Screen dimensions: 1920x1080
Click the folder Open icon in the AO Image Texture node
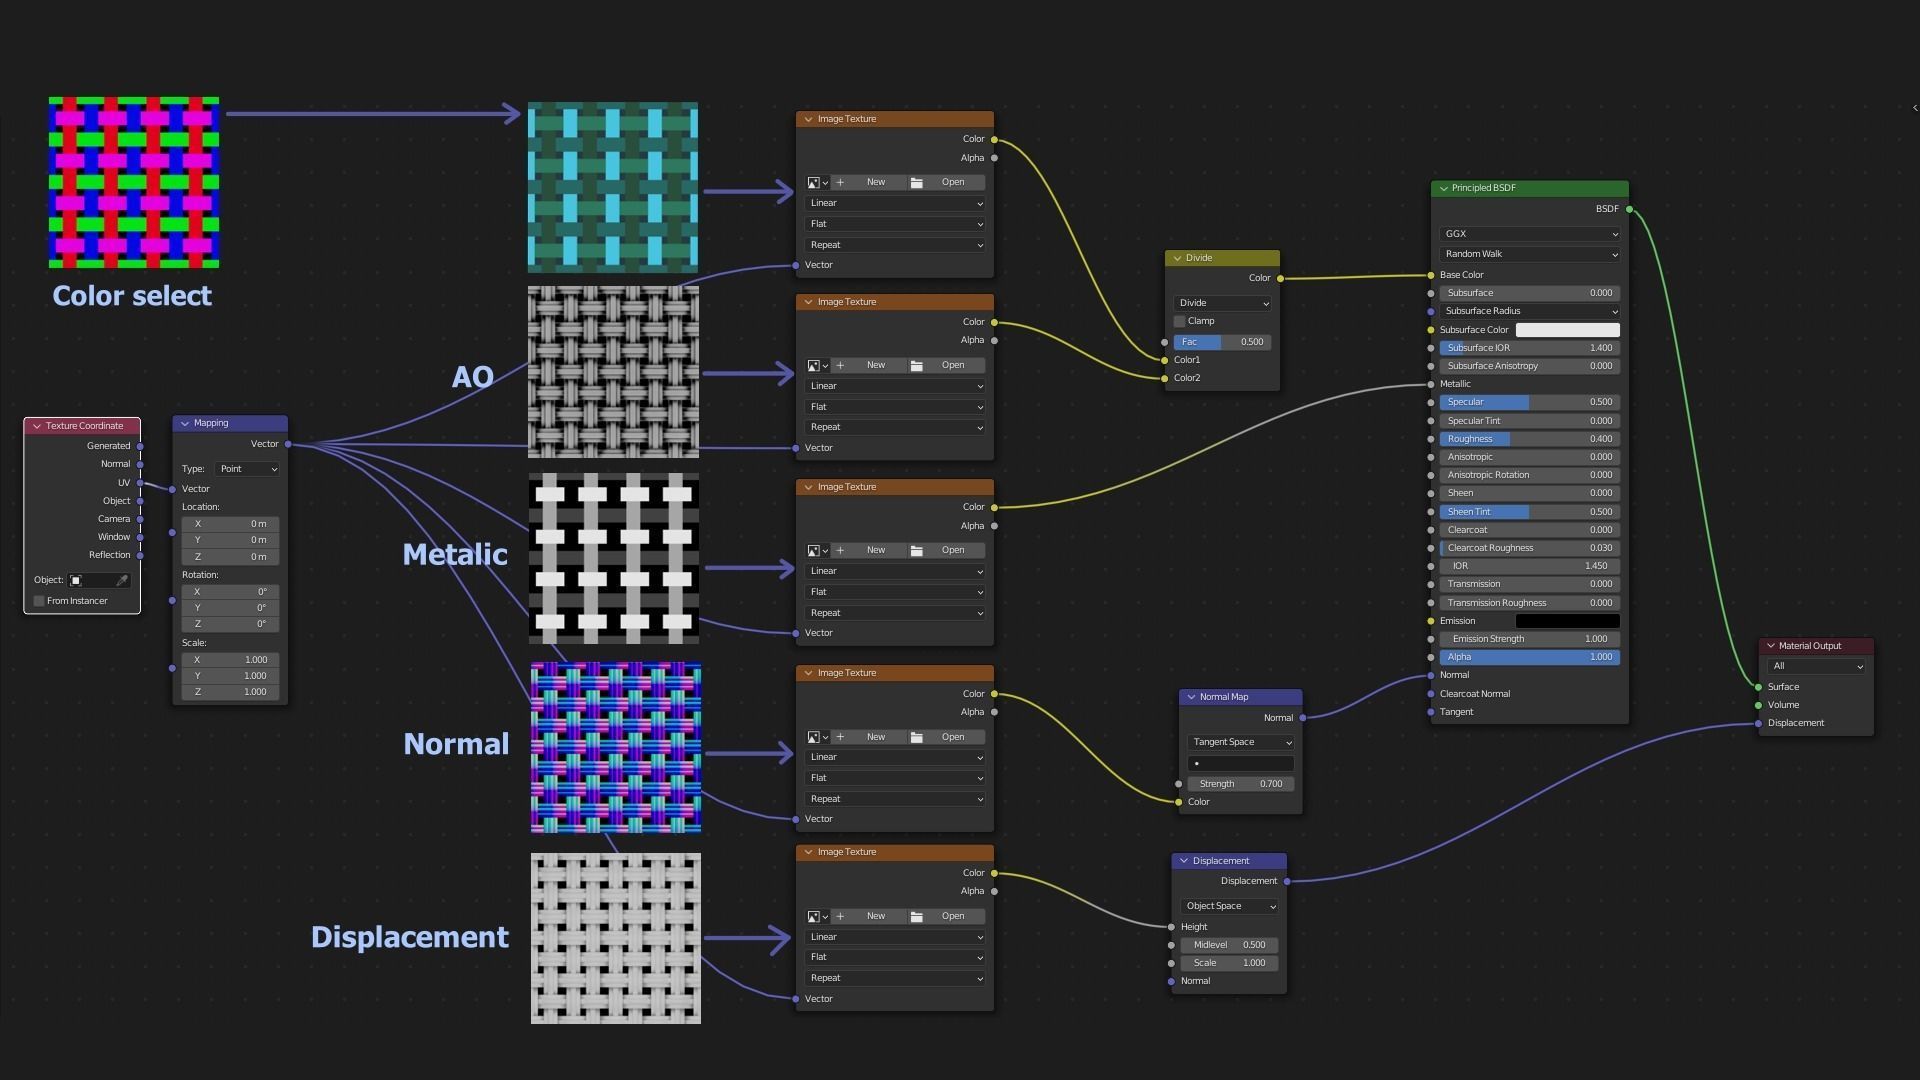[916, 366]
